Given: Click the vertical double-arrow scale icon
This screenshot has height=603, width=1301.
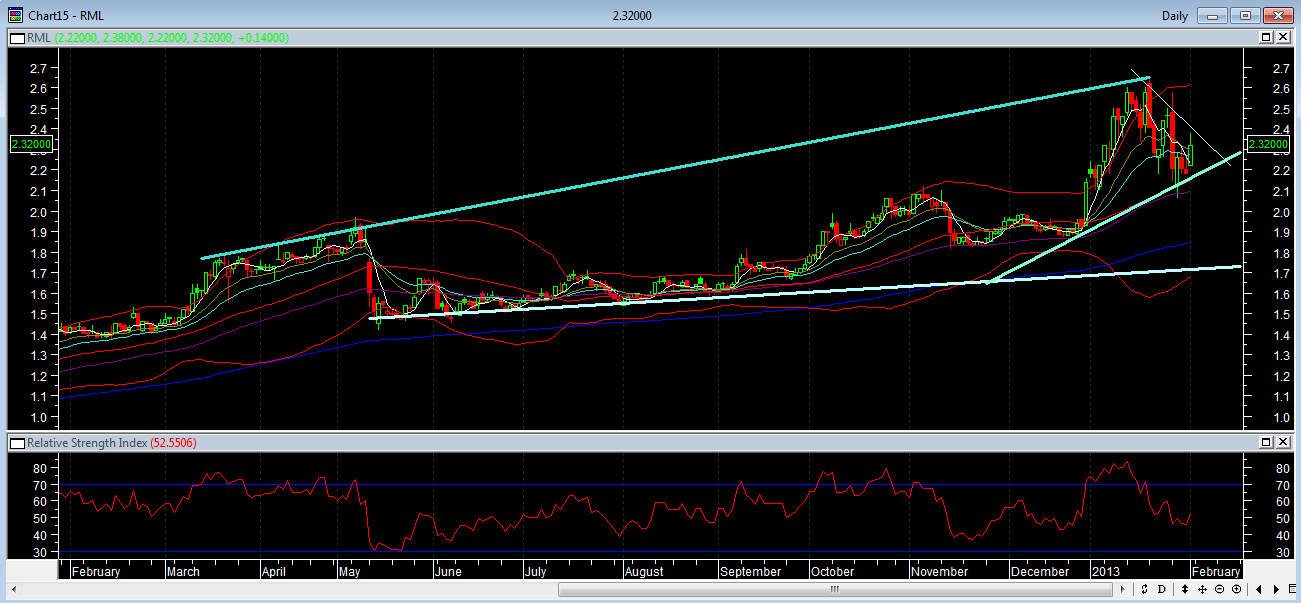Looking at the screenshot, I should [1185, 589].
